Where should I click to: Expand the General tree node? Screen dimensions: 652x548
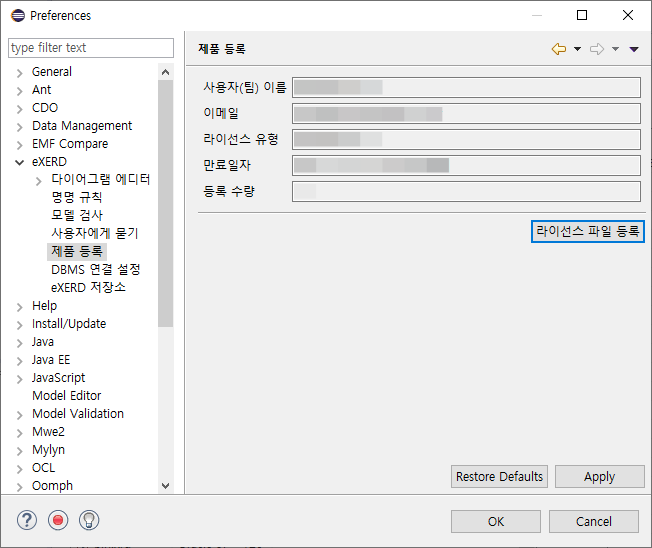pyautogui.click(x=20, y=73)
